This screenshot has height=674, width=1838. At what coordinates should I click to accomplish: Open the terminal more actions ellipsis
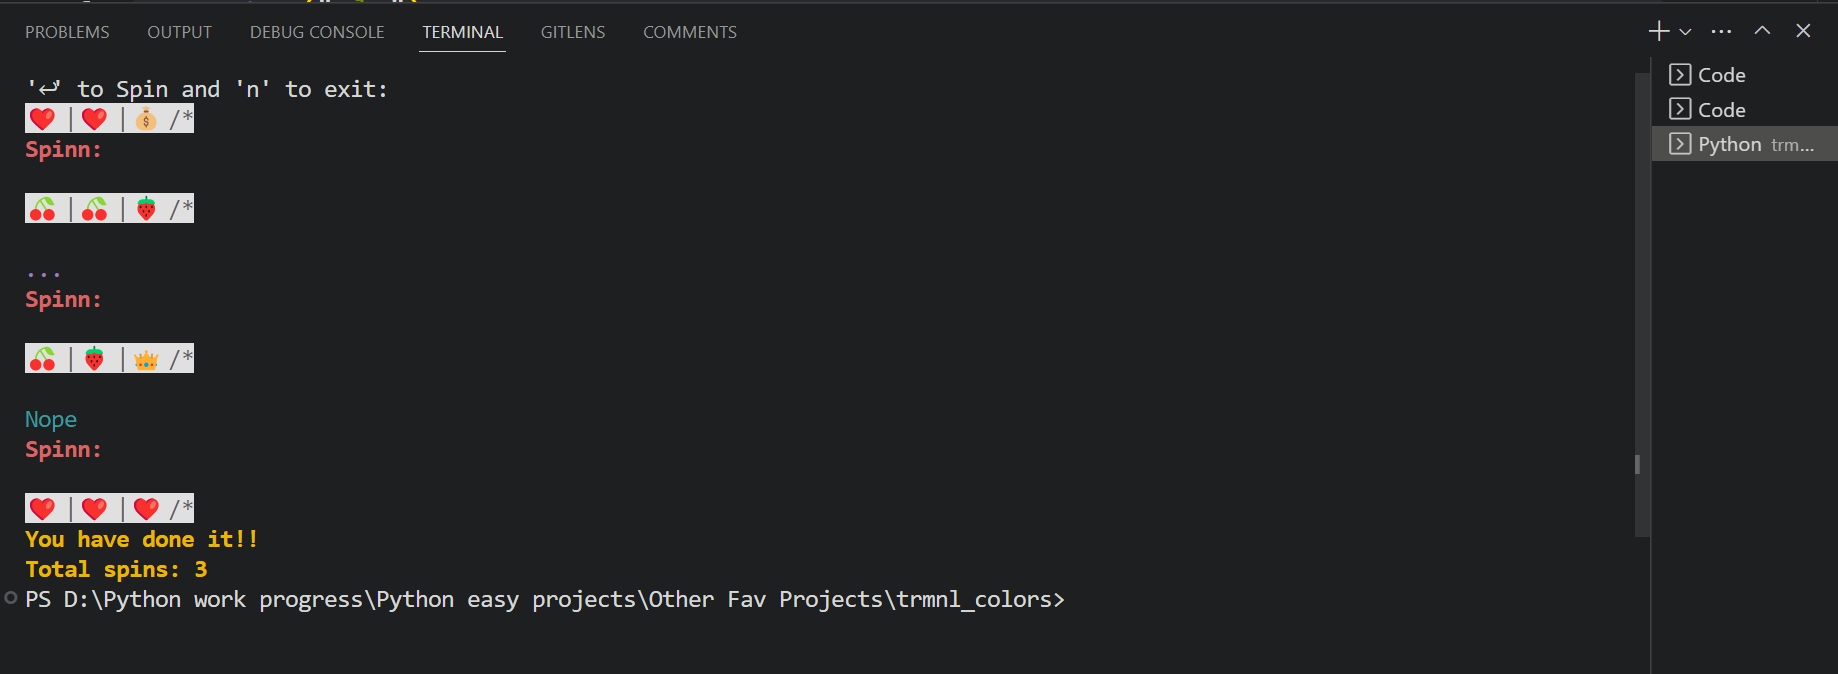1721,32
